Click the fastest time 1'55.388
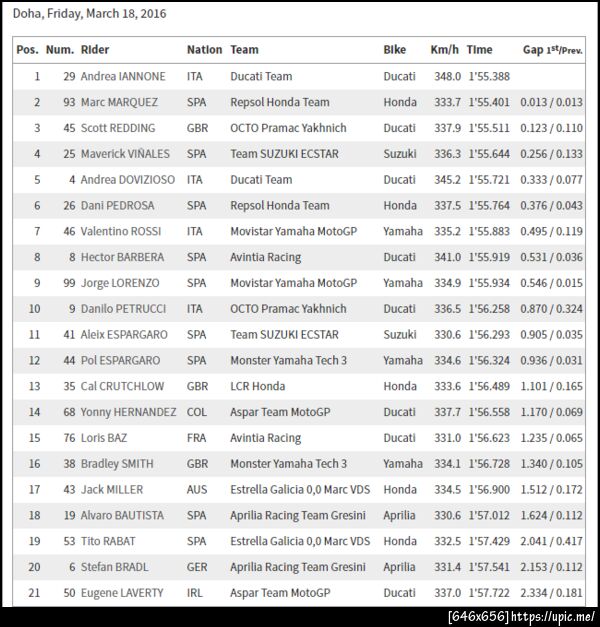600x627 pixels. pos(488,76)
